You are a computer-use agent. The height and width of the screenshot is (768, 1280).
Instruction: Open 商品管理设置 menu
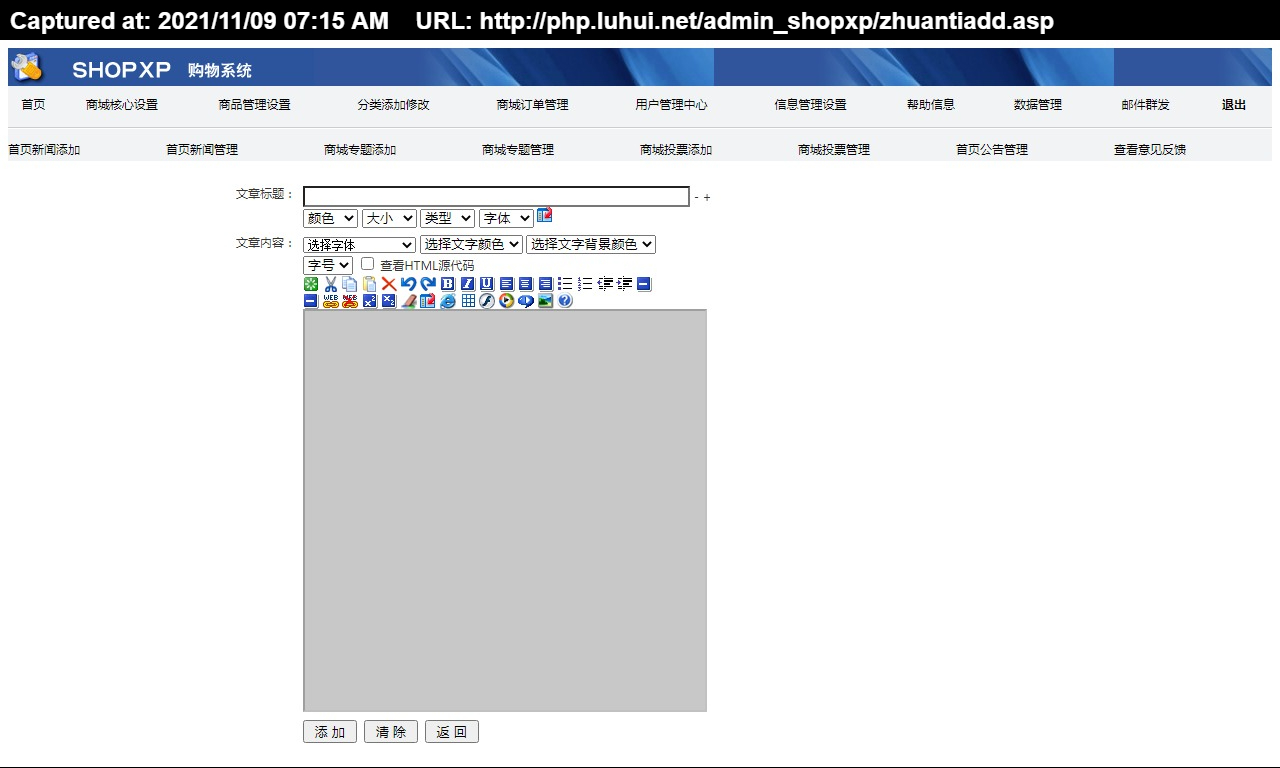(255, 105)
